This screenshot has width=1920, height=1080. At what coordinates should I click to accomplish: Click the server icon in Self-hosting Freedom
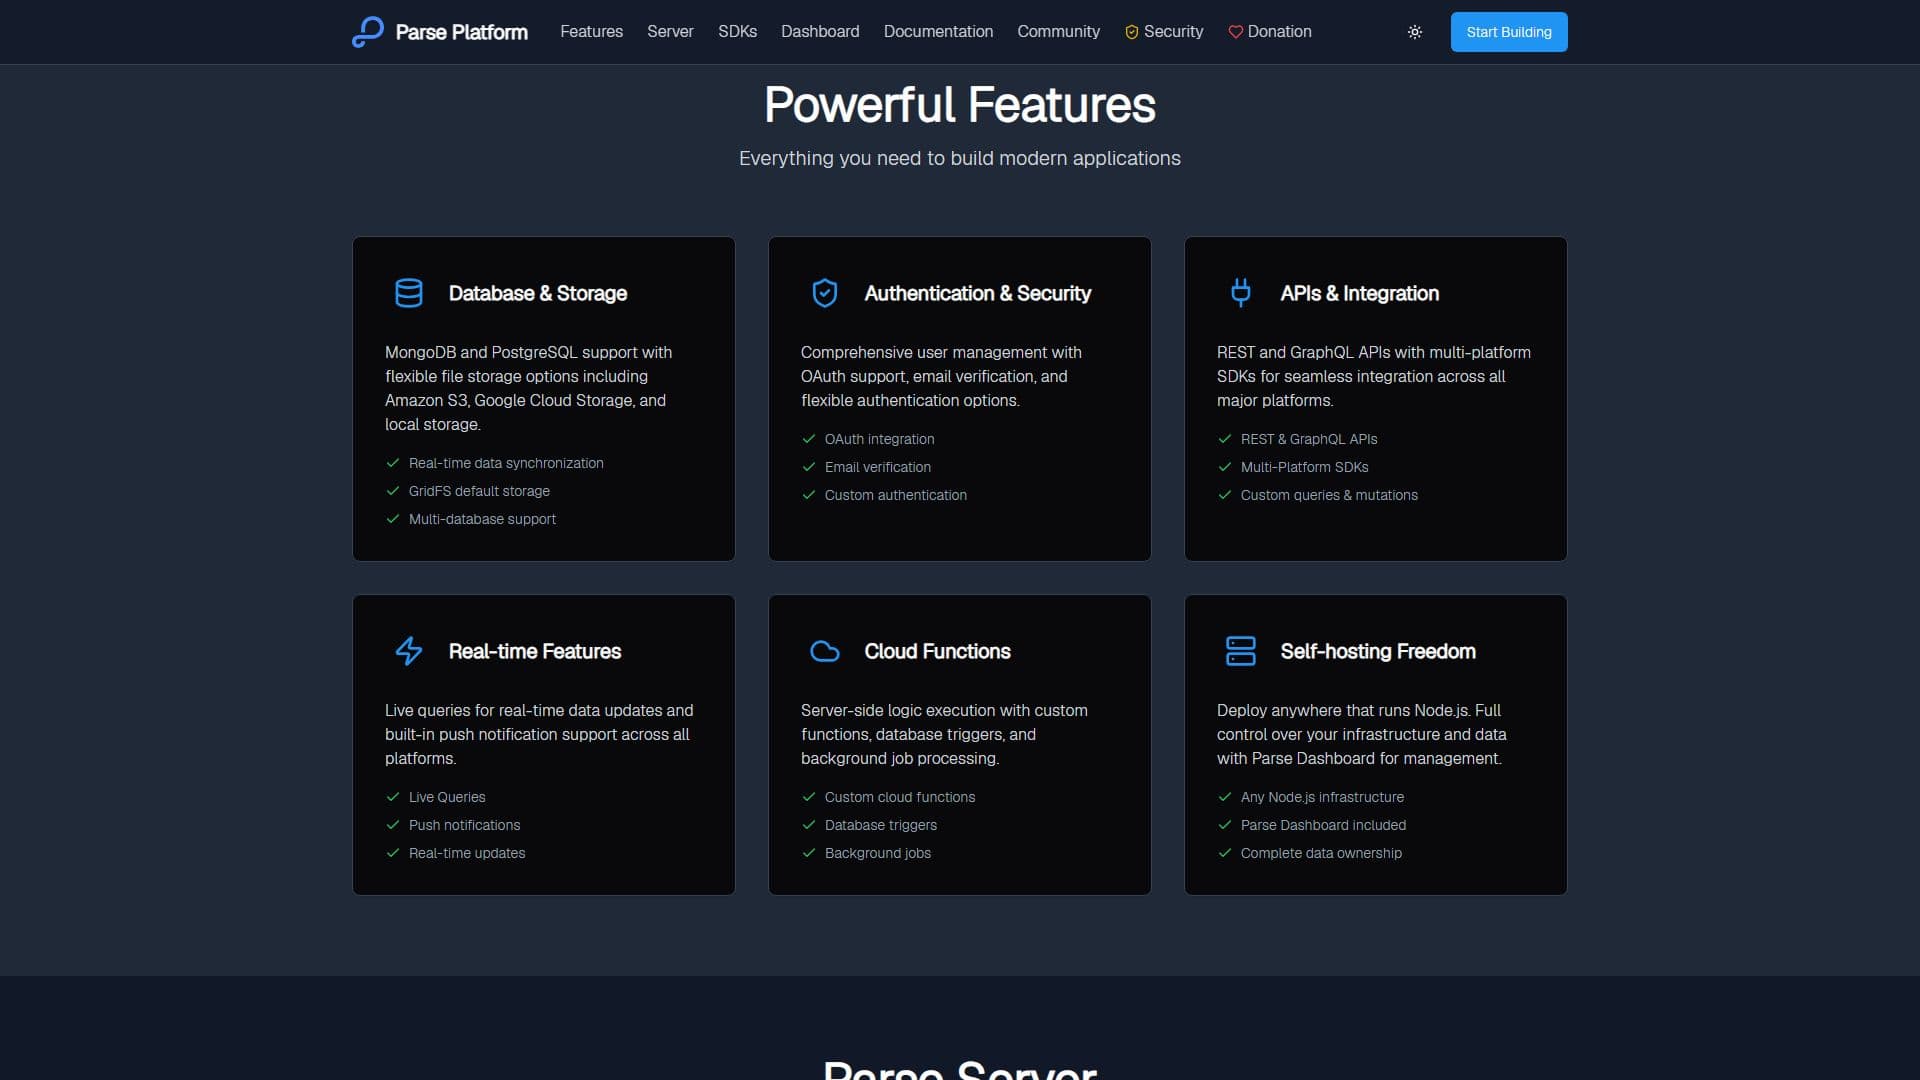1241,651
